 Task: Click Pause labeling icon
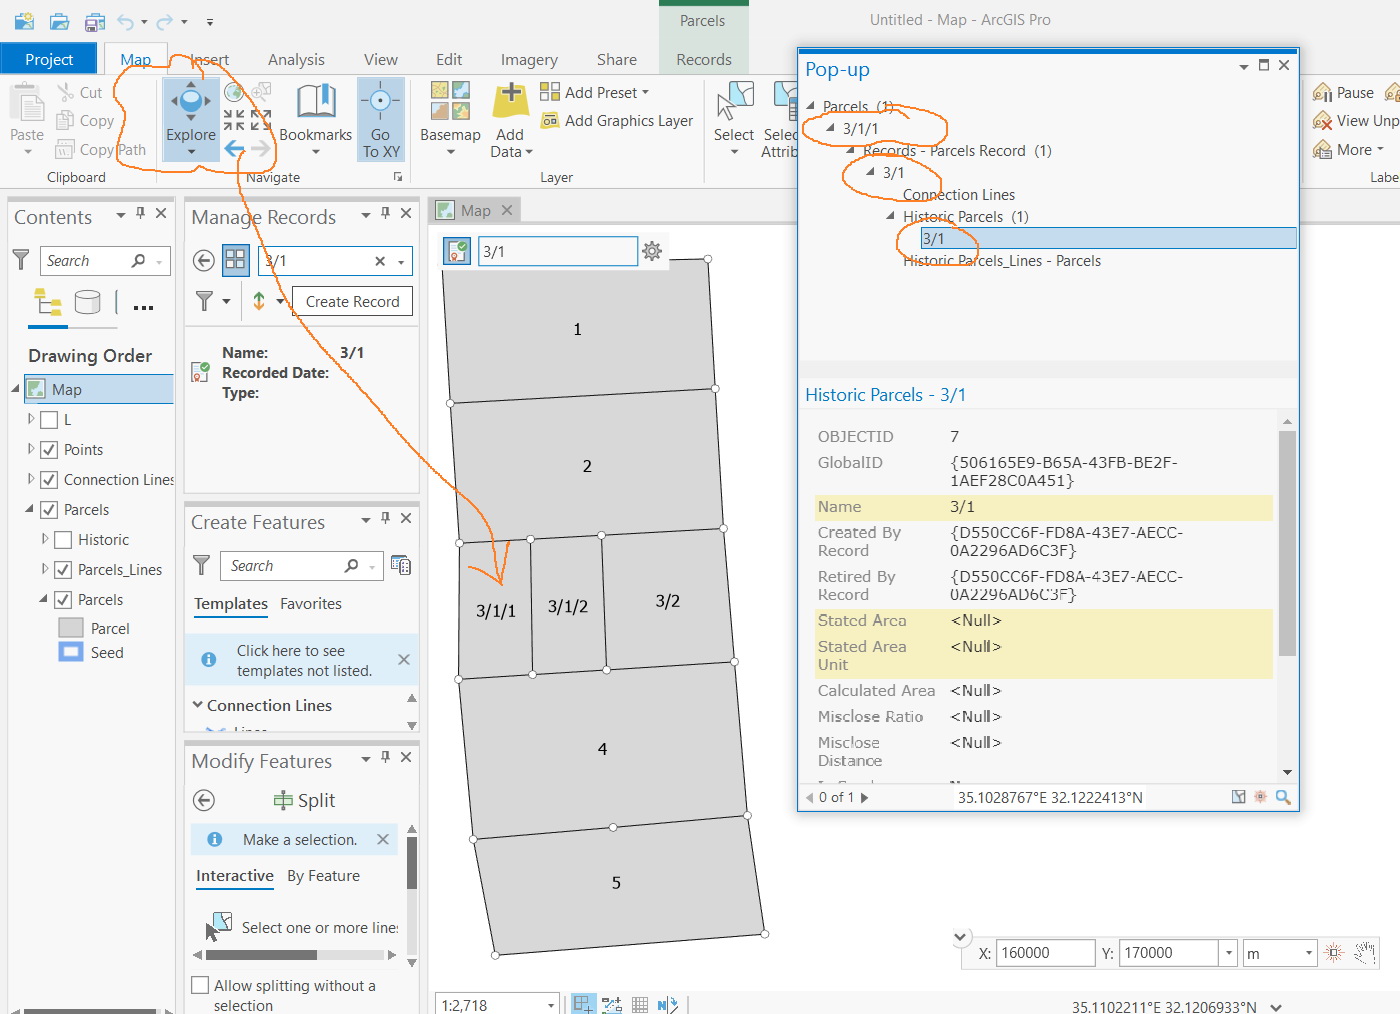[1321, 93]
